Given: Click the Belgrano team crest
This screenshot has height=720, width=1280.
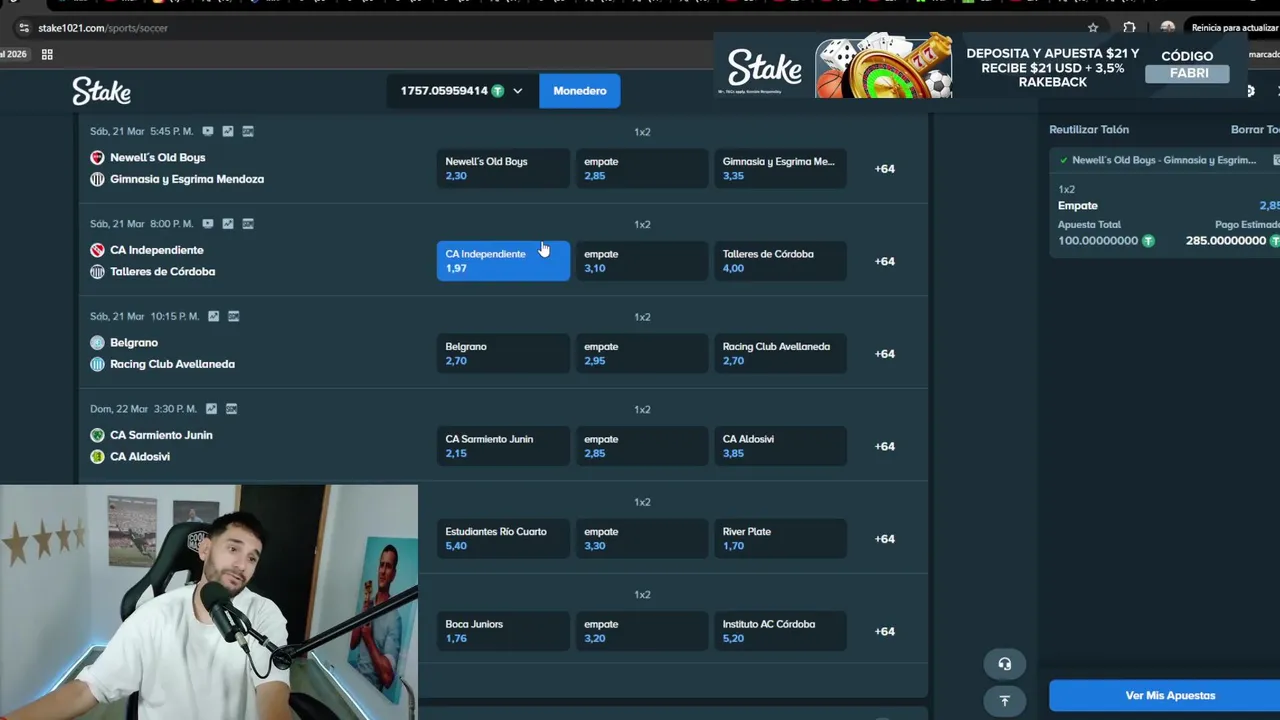Looking at the screenshot, I should click(97, 342).
